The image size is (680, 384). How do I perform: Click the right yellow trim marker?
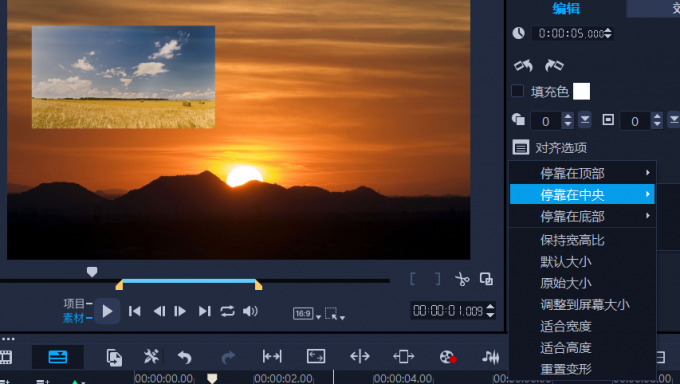(x=258, y=285)
